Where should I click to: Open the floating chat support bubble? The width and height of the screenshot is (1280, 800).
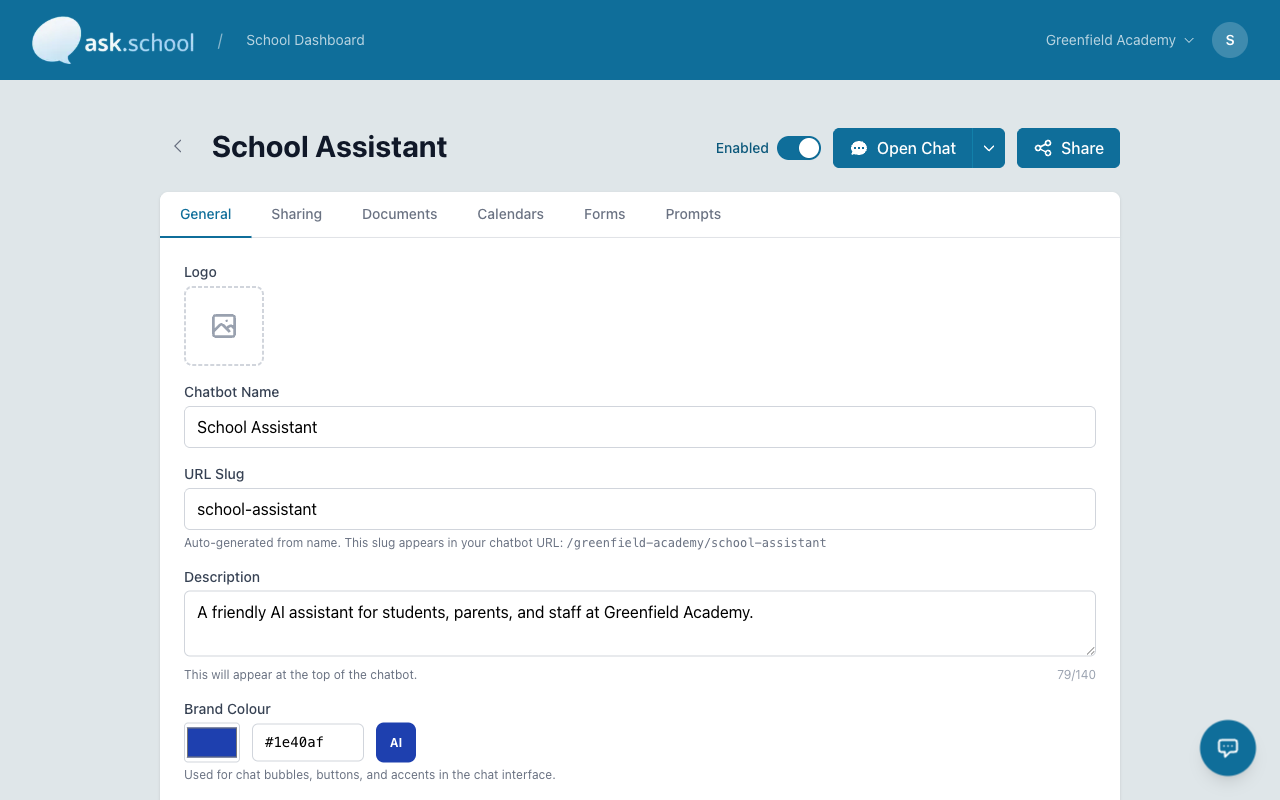(1228, 748)
